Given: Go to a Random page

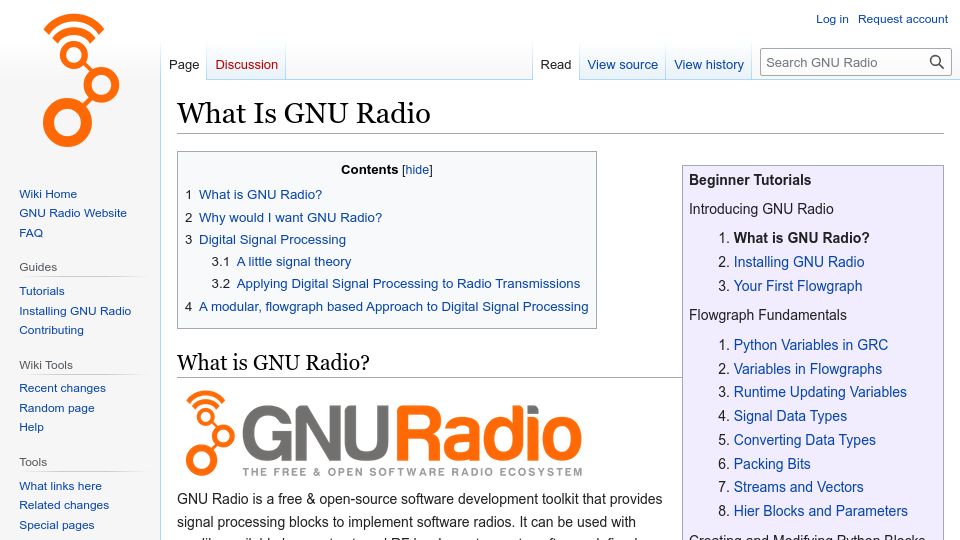Looking at the screenshot, I should [x=56, y=408].
